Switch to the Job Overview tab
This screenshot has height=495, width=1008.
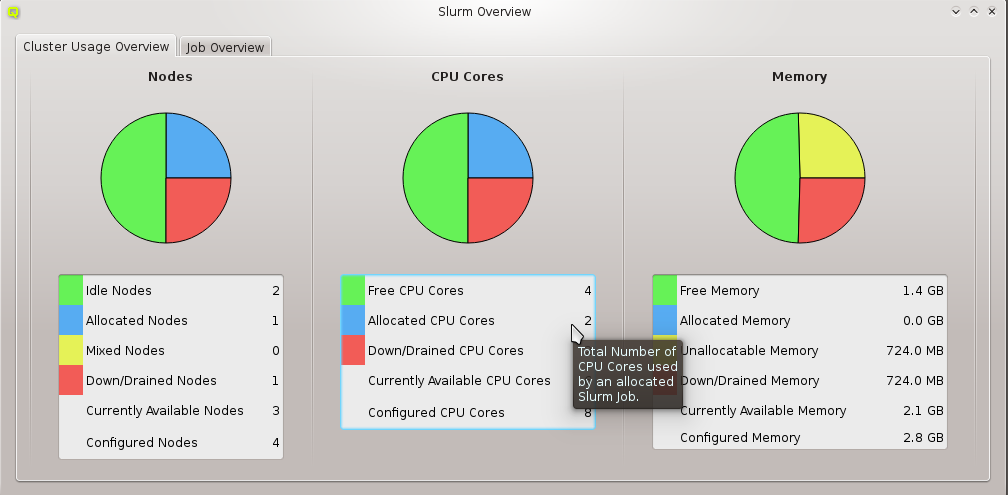(x=225, y=47)
